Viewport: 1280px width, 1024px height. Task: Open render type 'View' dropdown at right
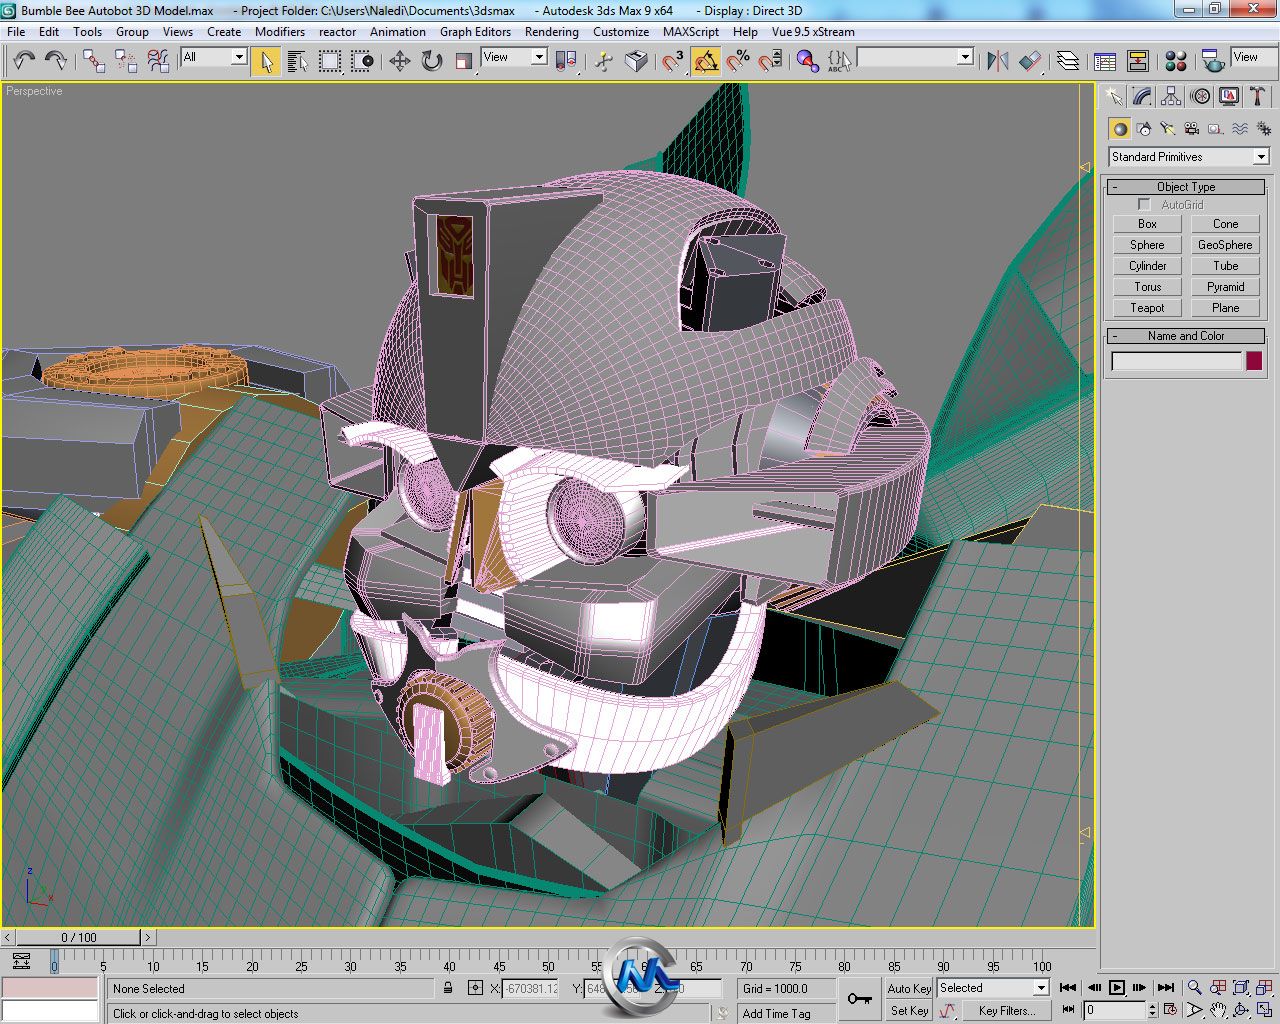[x=1255, y=57]
